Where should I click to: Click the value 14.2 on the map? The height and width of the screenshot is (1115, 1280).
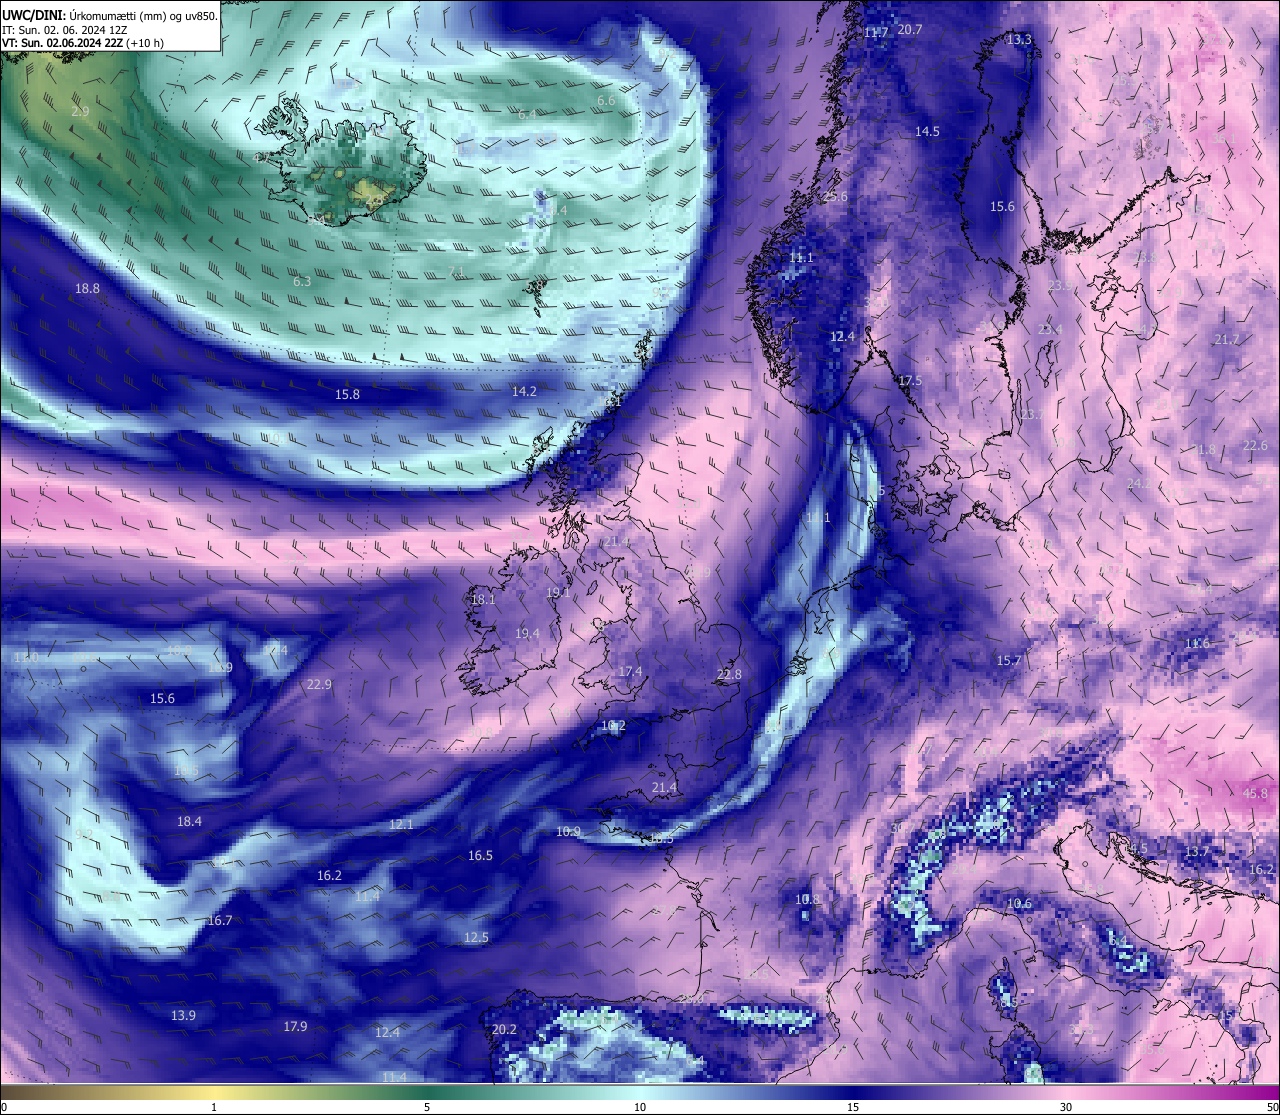(524, 392)
